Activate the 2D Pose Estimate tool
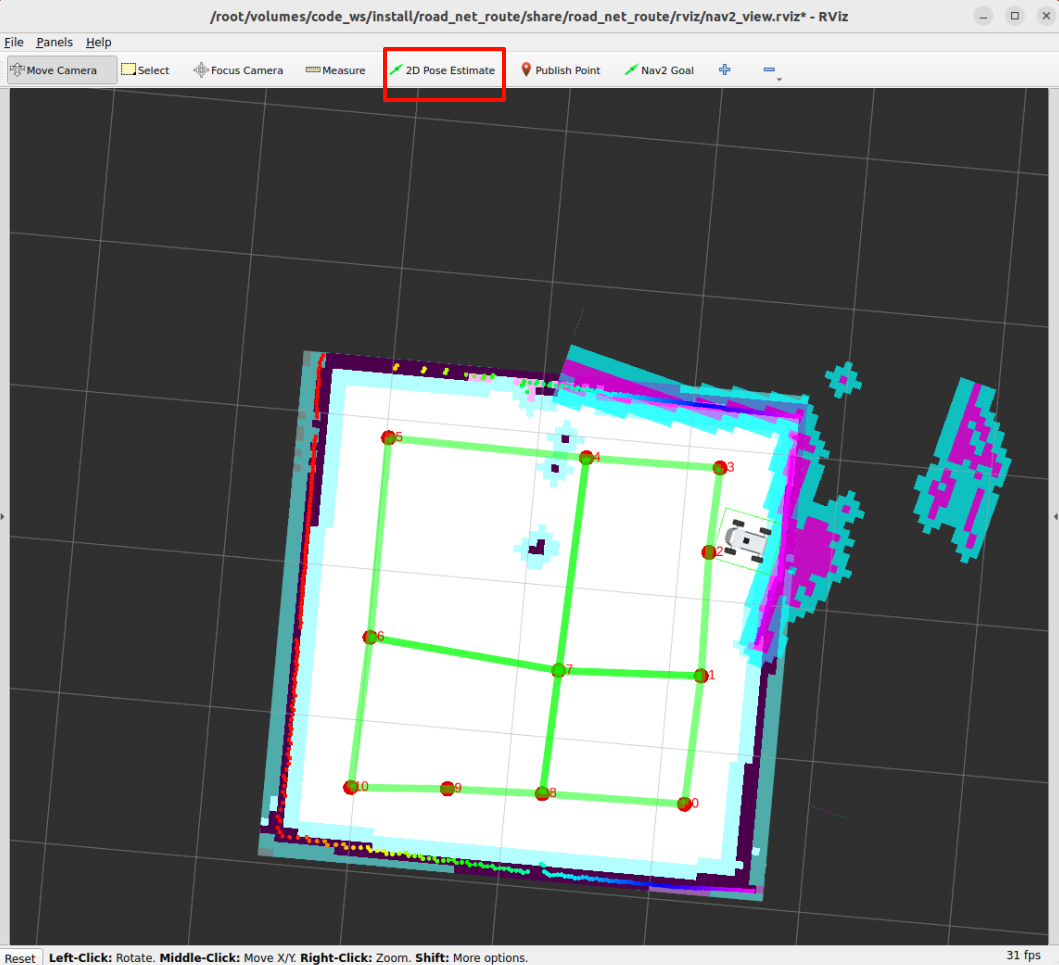 (x=442, y=70)
